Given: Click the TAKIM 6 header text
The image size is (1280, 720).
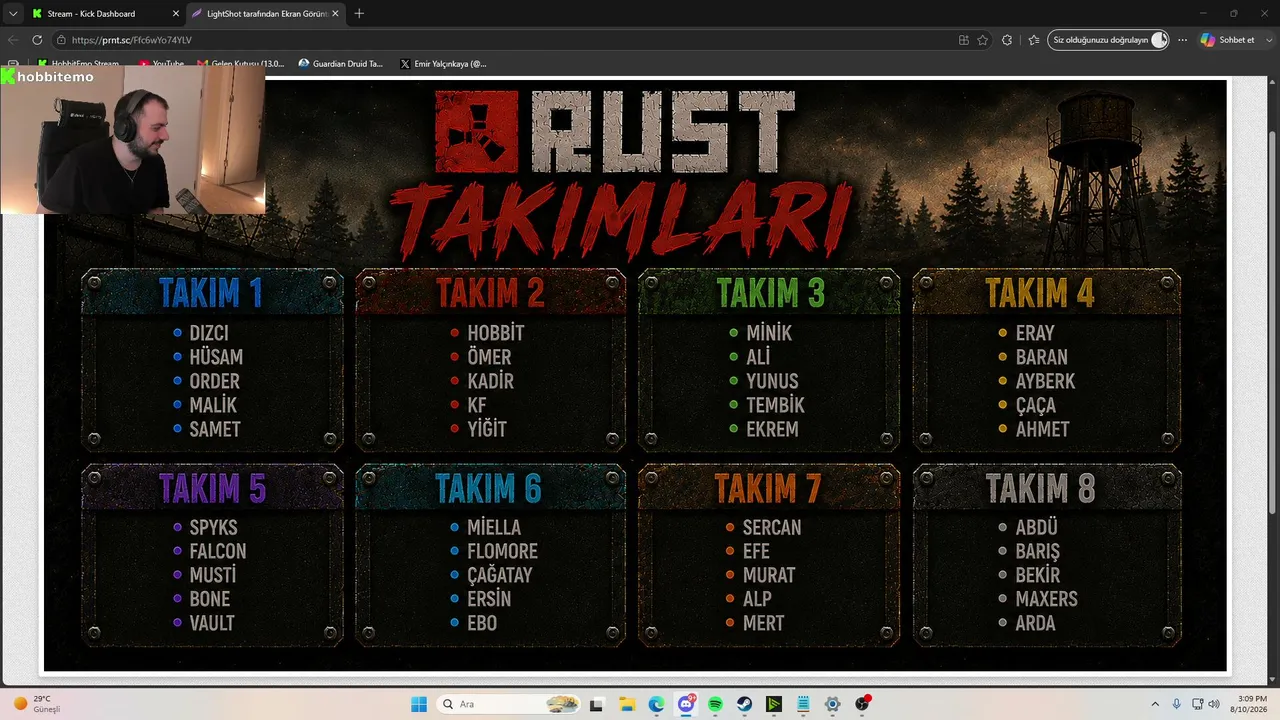Looking at the screenshot, I should coord(488,488).
